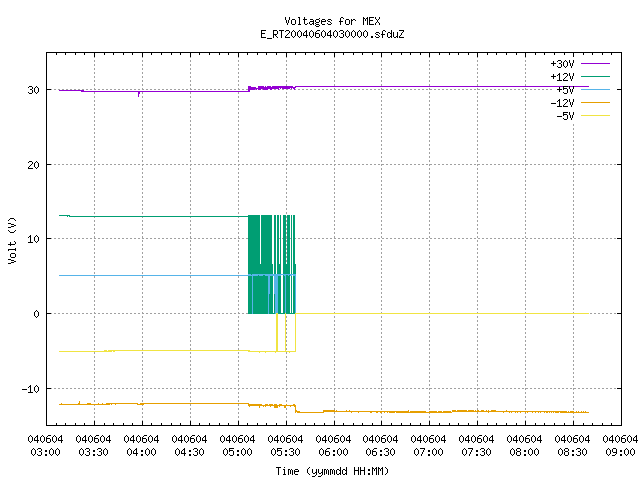Click the -5V legend label
The height and width of the screenshot is (480, 640).
pos(565,116)
